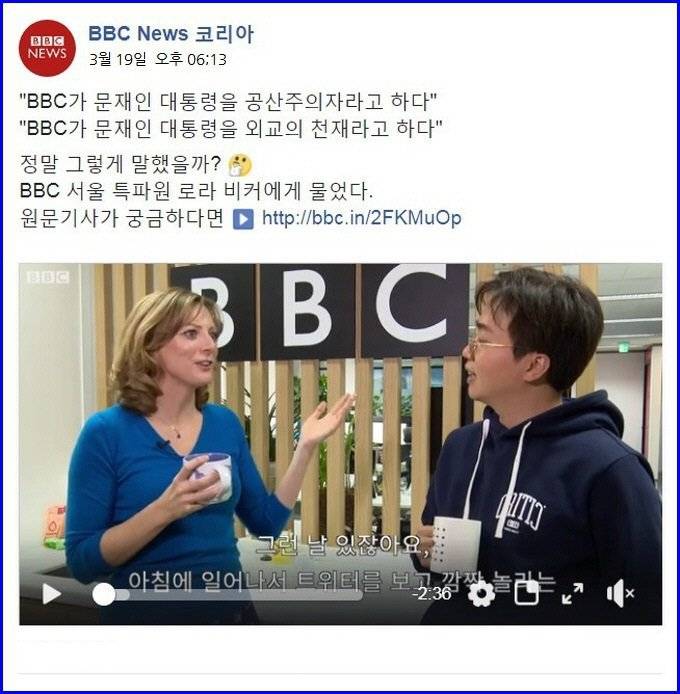The image size is (680, 694).
Task: Seek to the middle of the progress bar
Action: [x=228, y=594]
